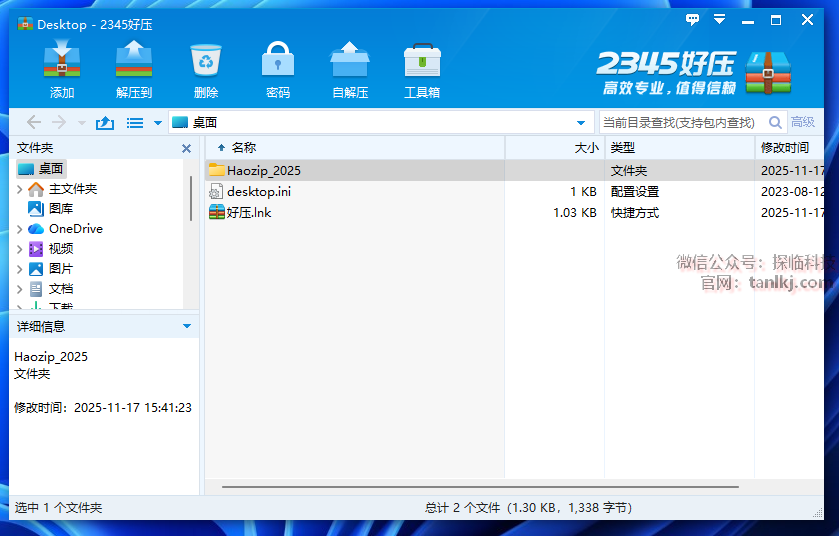Select the Haozip_2025 folder row
Image resolution: width=839 pixels, height=536 pixels.
515,171
